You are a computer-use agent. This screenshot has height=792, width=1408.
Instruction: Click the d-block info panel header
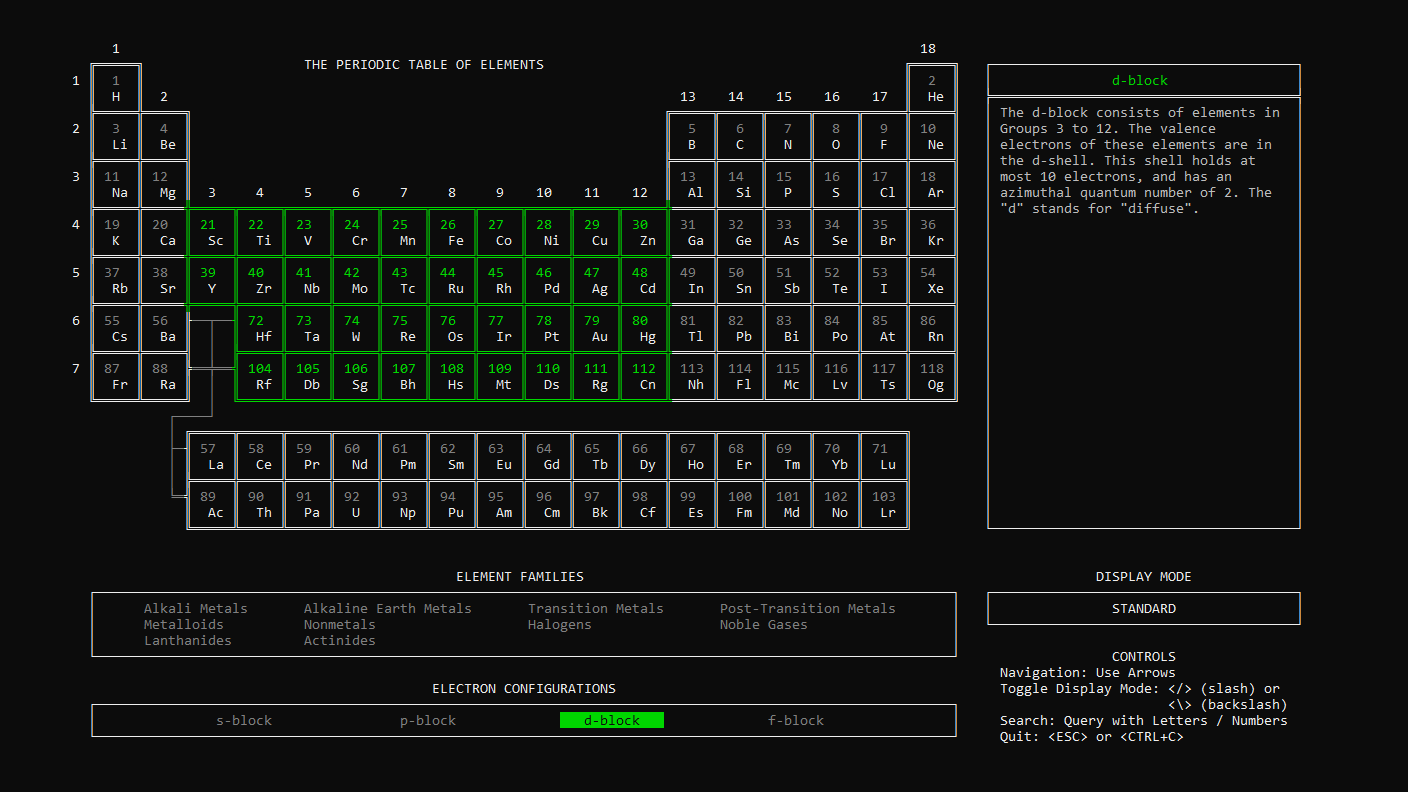coord(1143,80)
